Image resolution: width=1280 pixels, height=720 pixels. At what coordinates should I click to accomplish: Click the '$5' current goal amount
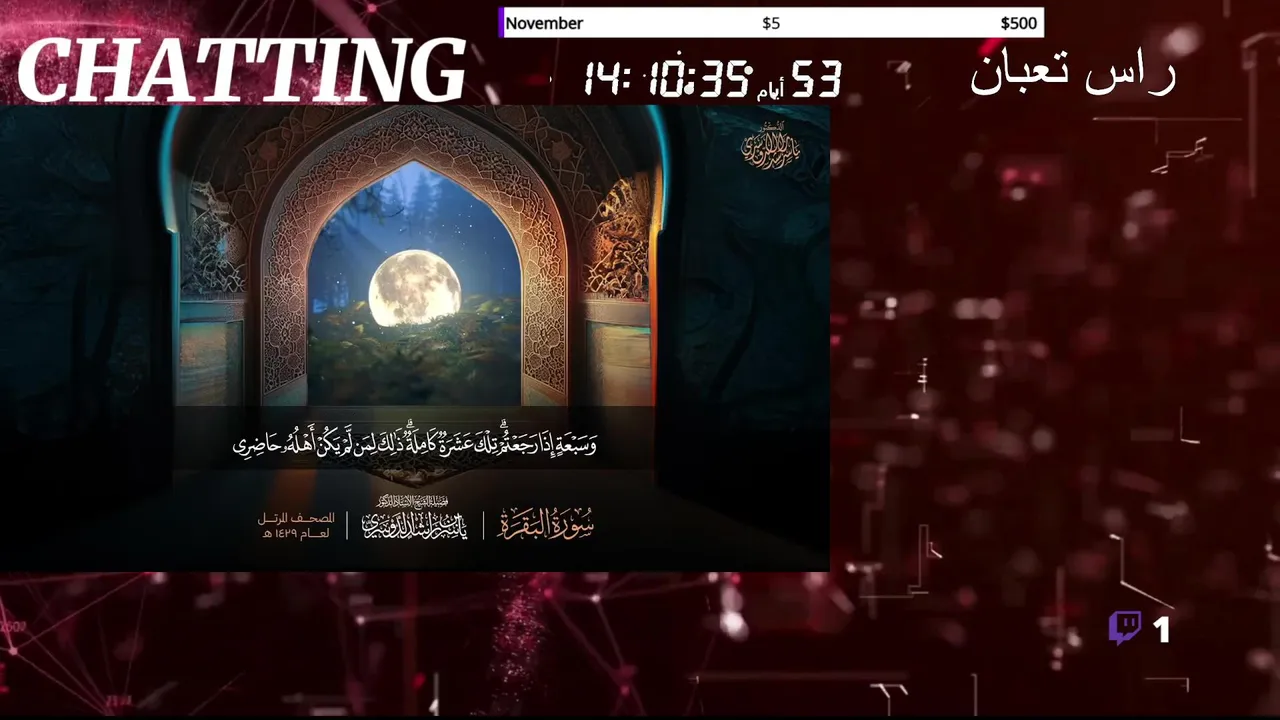click(771, 23)
